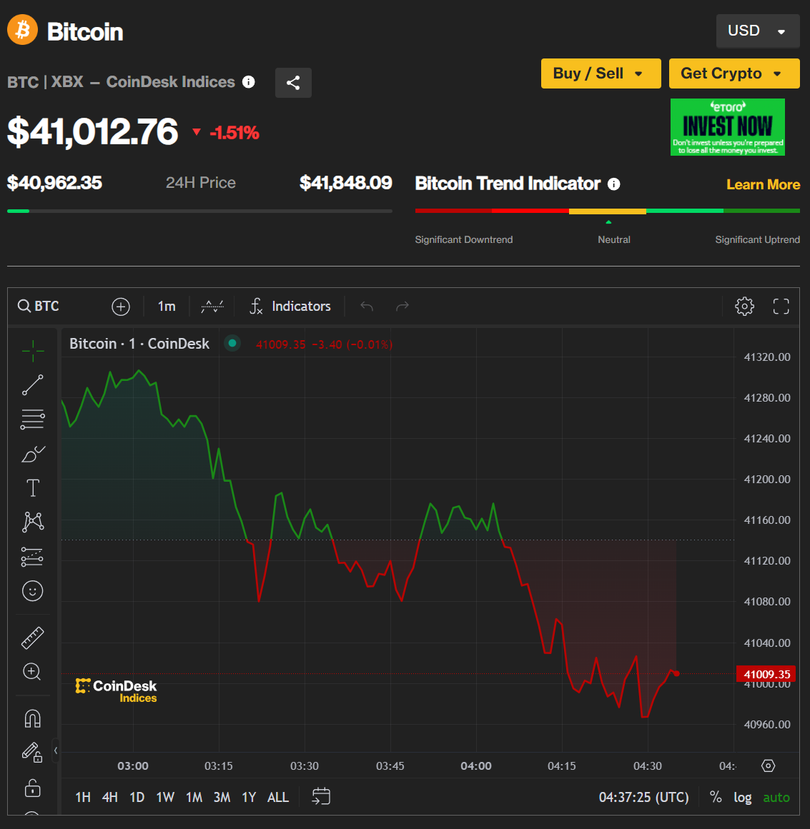Switch to the 1Y time range
This screenshot has width=810, height=829.
pos(248,797)
